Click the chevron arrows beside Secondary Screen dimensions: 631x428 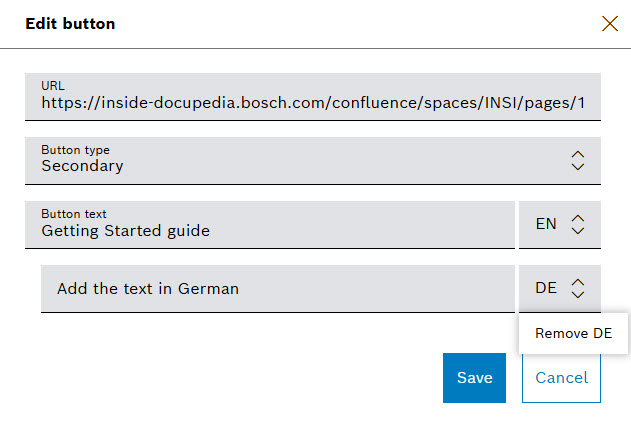(577, 160)
